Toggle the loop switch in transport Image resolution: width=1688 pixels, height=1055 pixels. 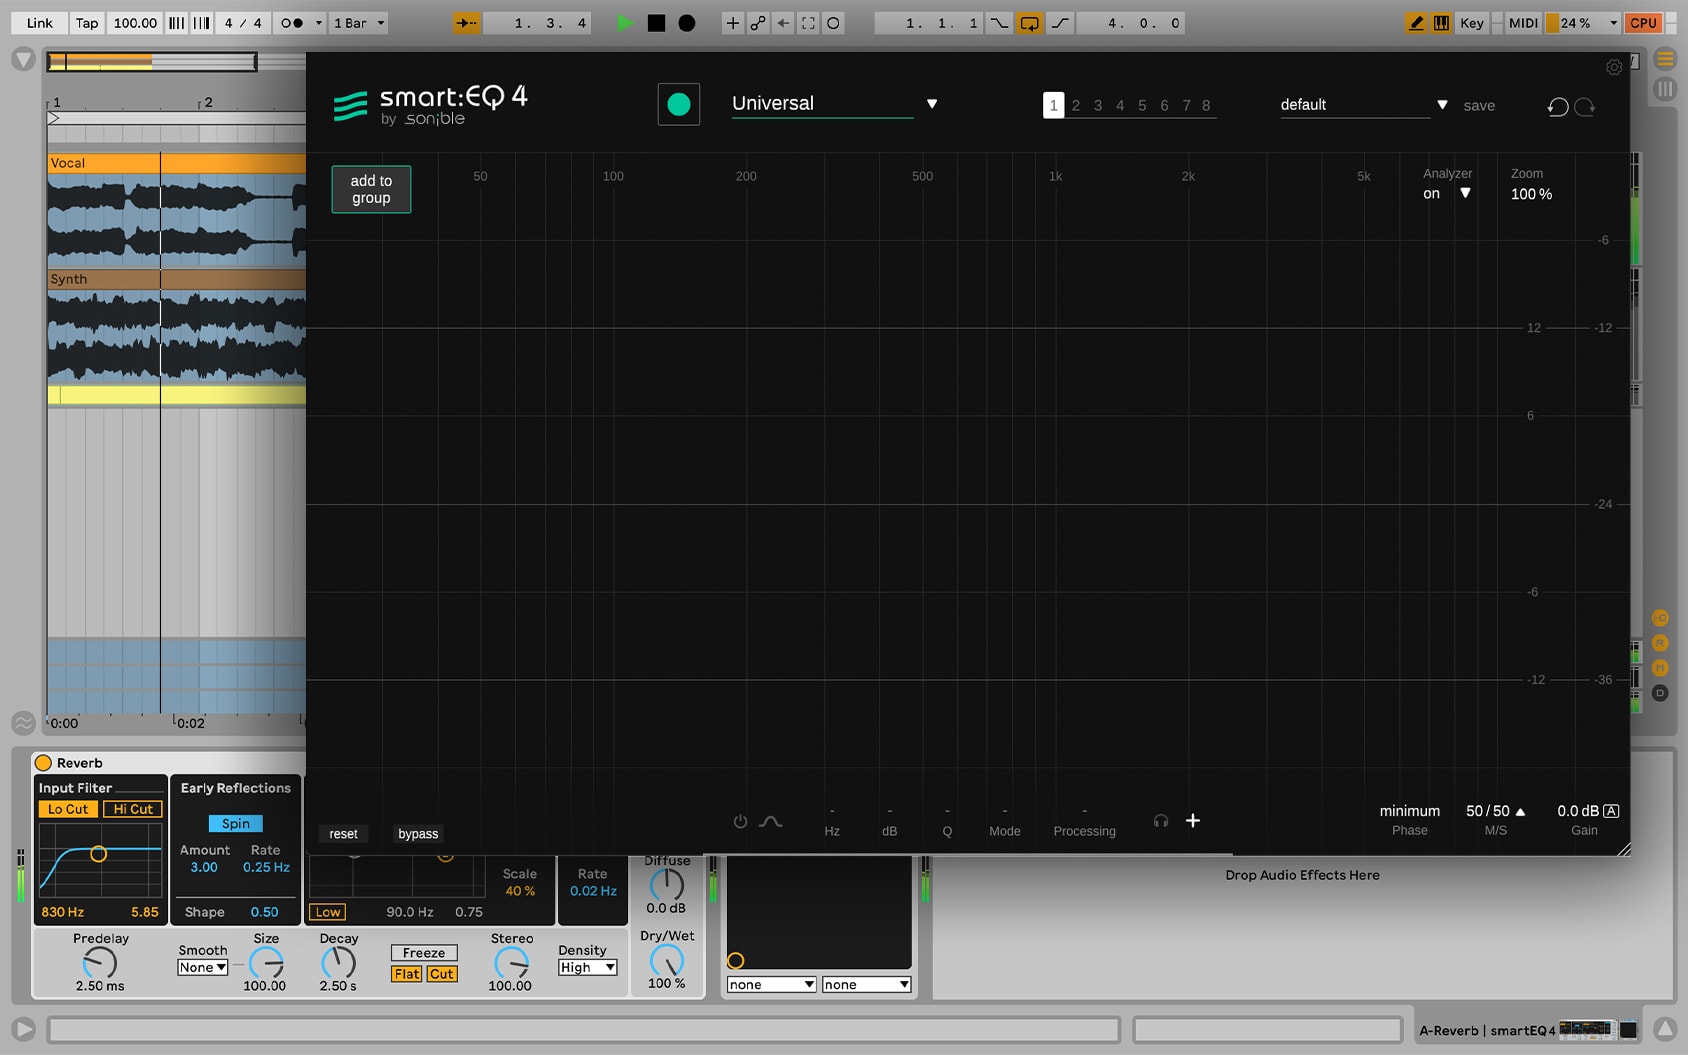pos(1029,23)
